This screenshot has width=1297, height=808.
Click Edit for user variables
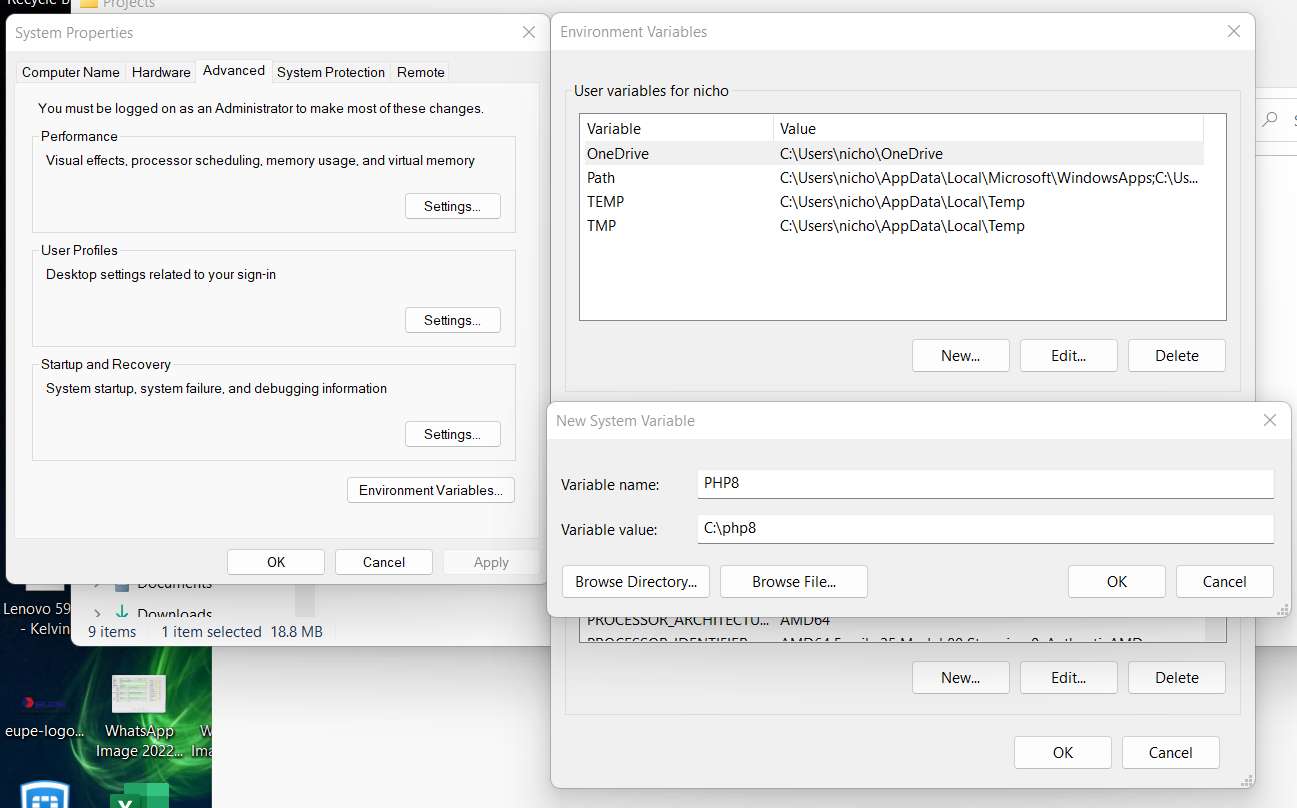click(1068, 356)
